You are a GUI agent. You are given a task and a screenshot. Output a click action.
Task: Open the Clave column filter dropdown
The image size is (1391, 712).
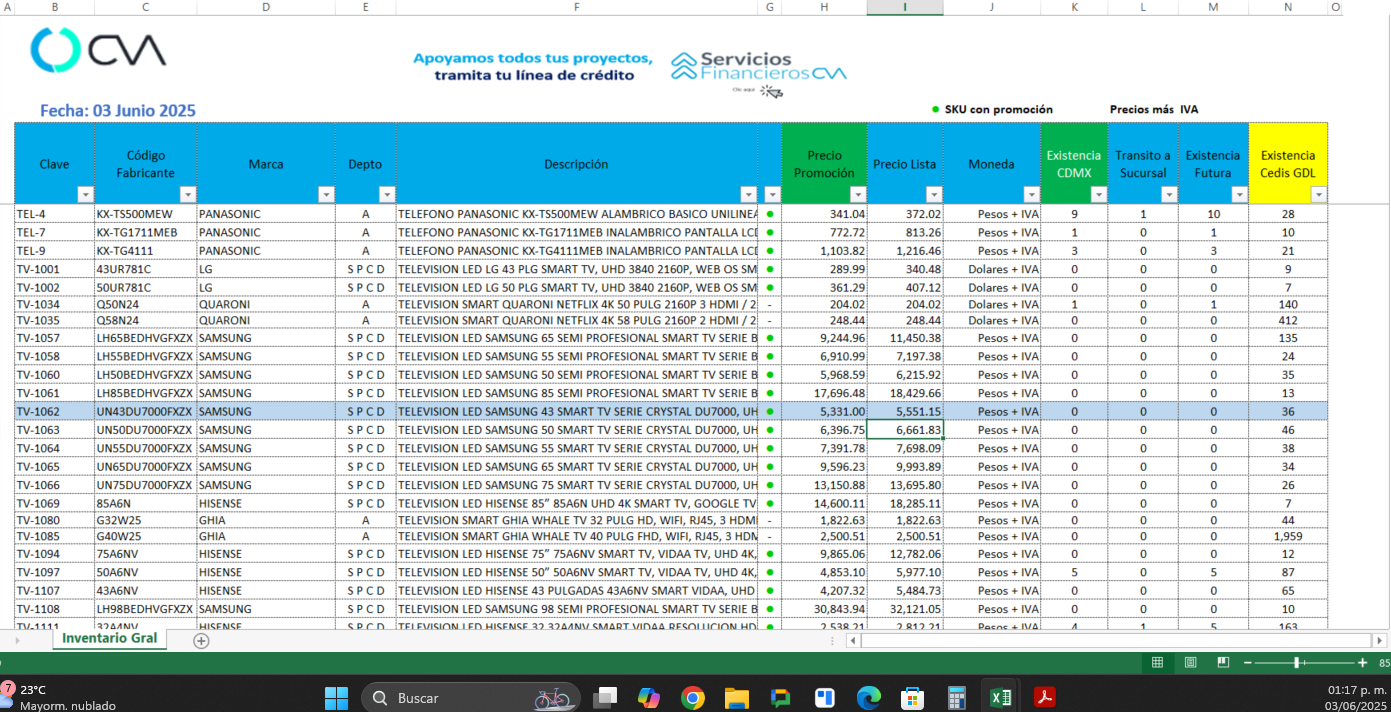(85, 194)
